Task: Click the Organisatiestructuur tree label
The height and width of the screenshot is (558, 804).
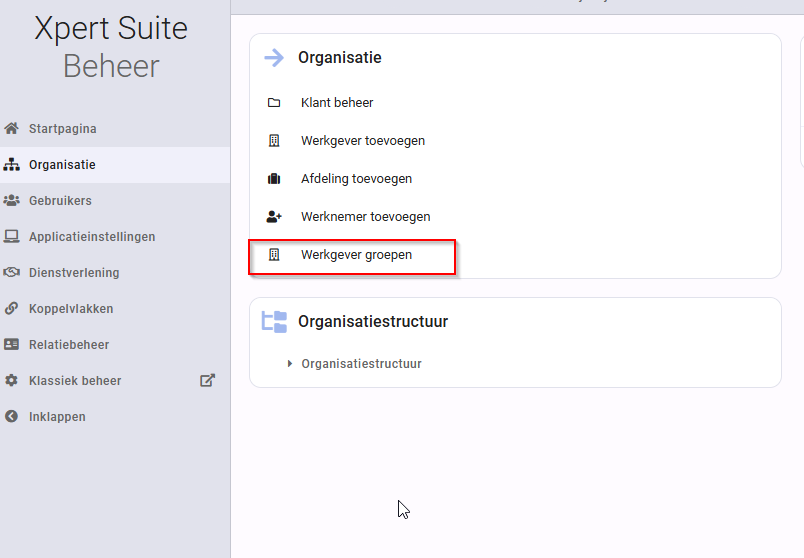Action: (361, 364)
